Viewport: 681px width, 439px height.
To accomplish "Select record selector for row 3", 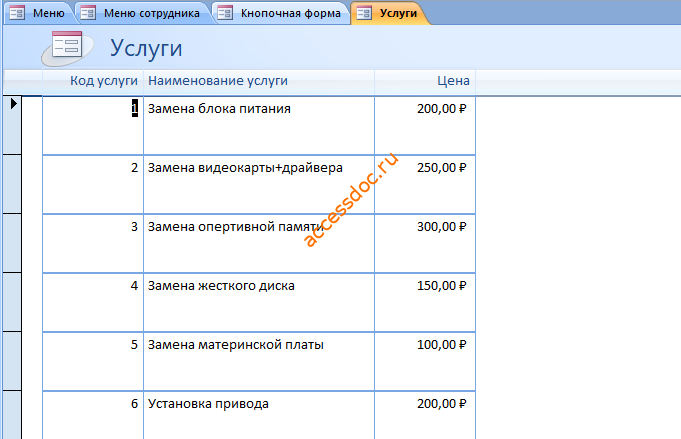I will point(12,243).
